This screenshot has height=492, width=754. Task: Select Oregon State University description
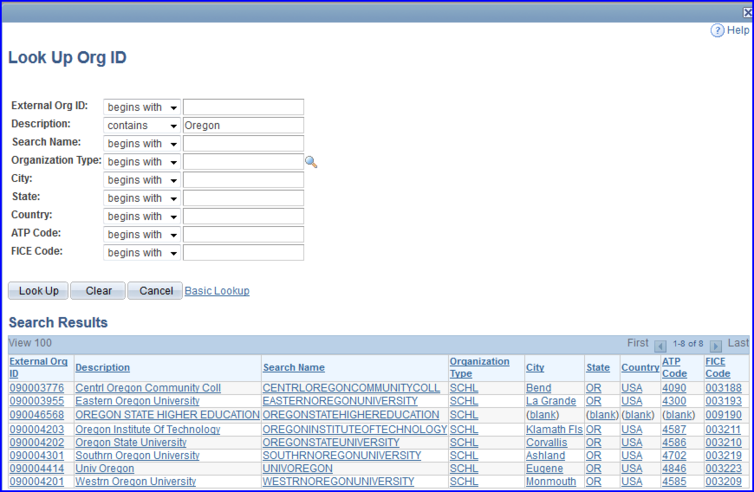pyautogui.click(x=131, y=442)
